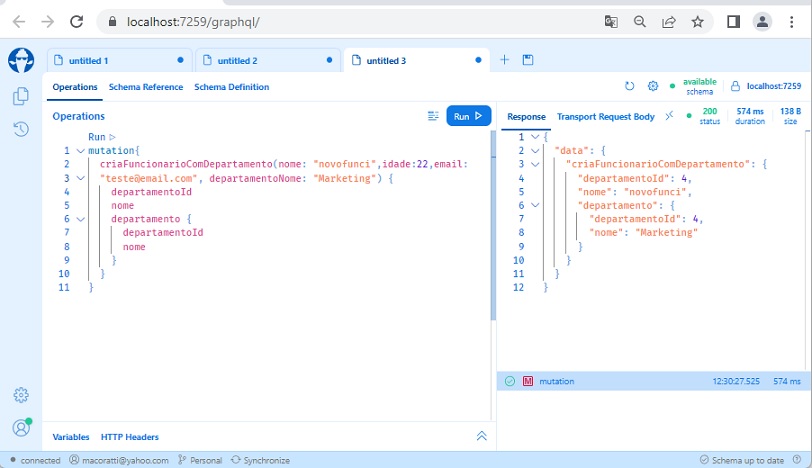Click the inline Run code lens

click(x=102, y=137)
